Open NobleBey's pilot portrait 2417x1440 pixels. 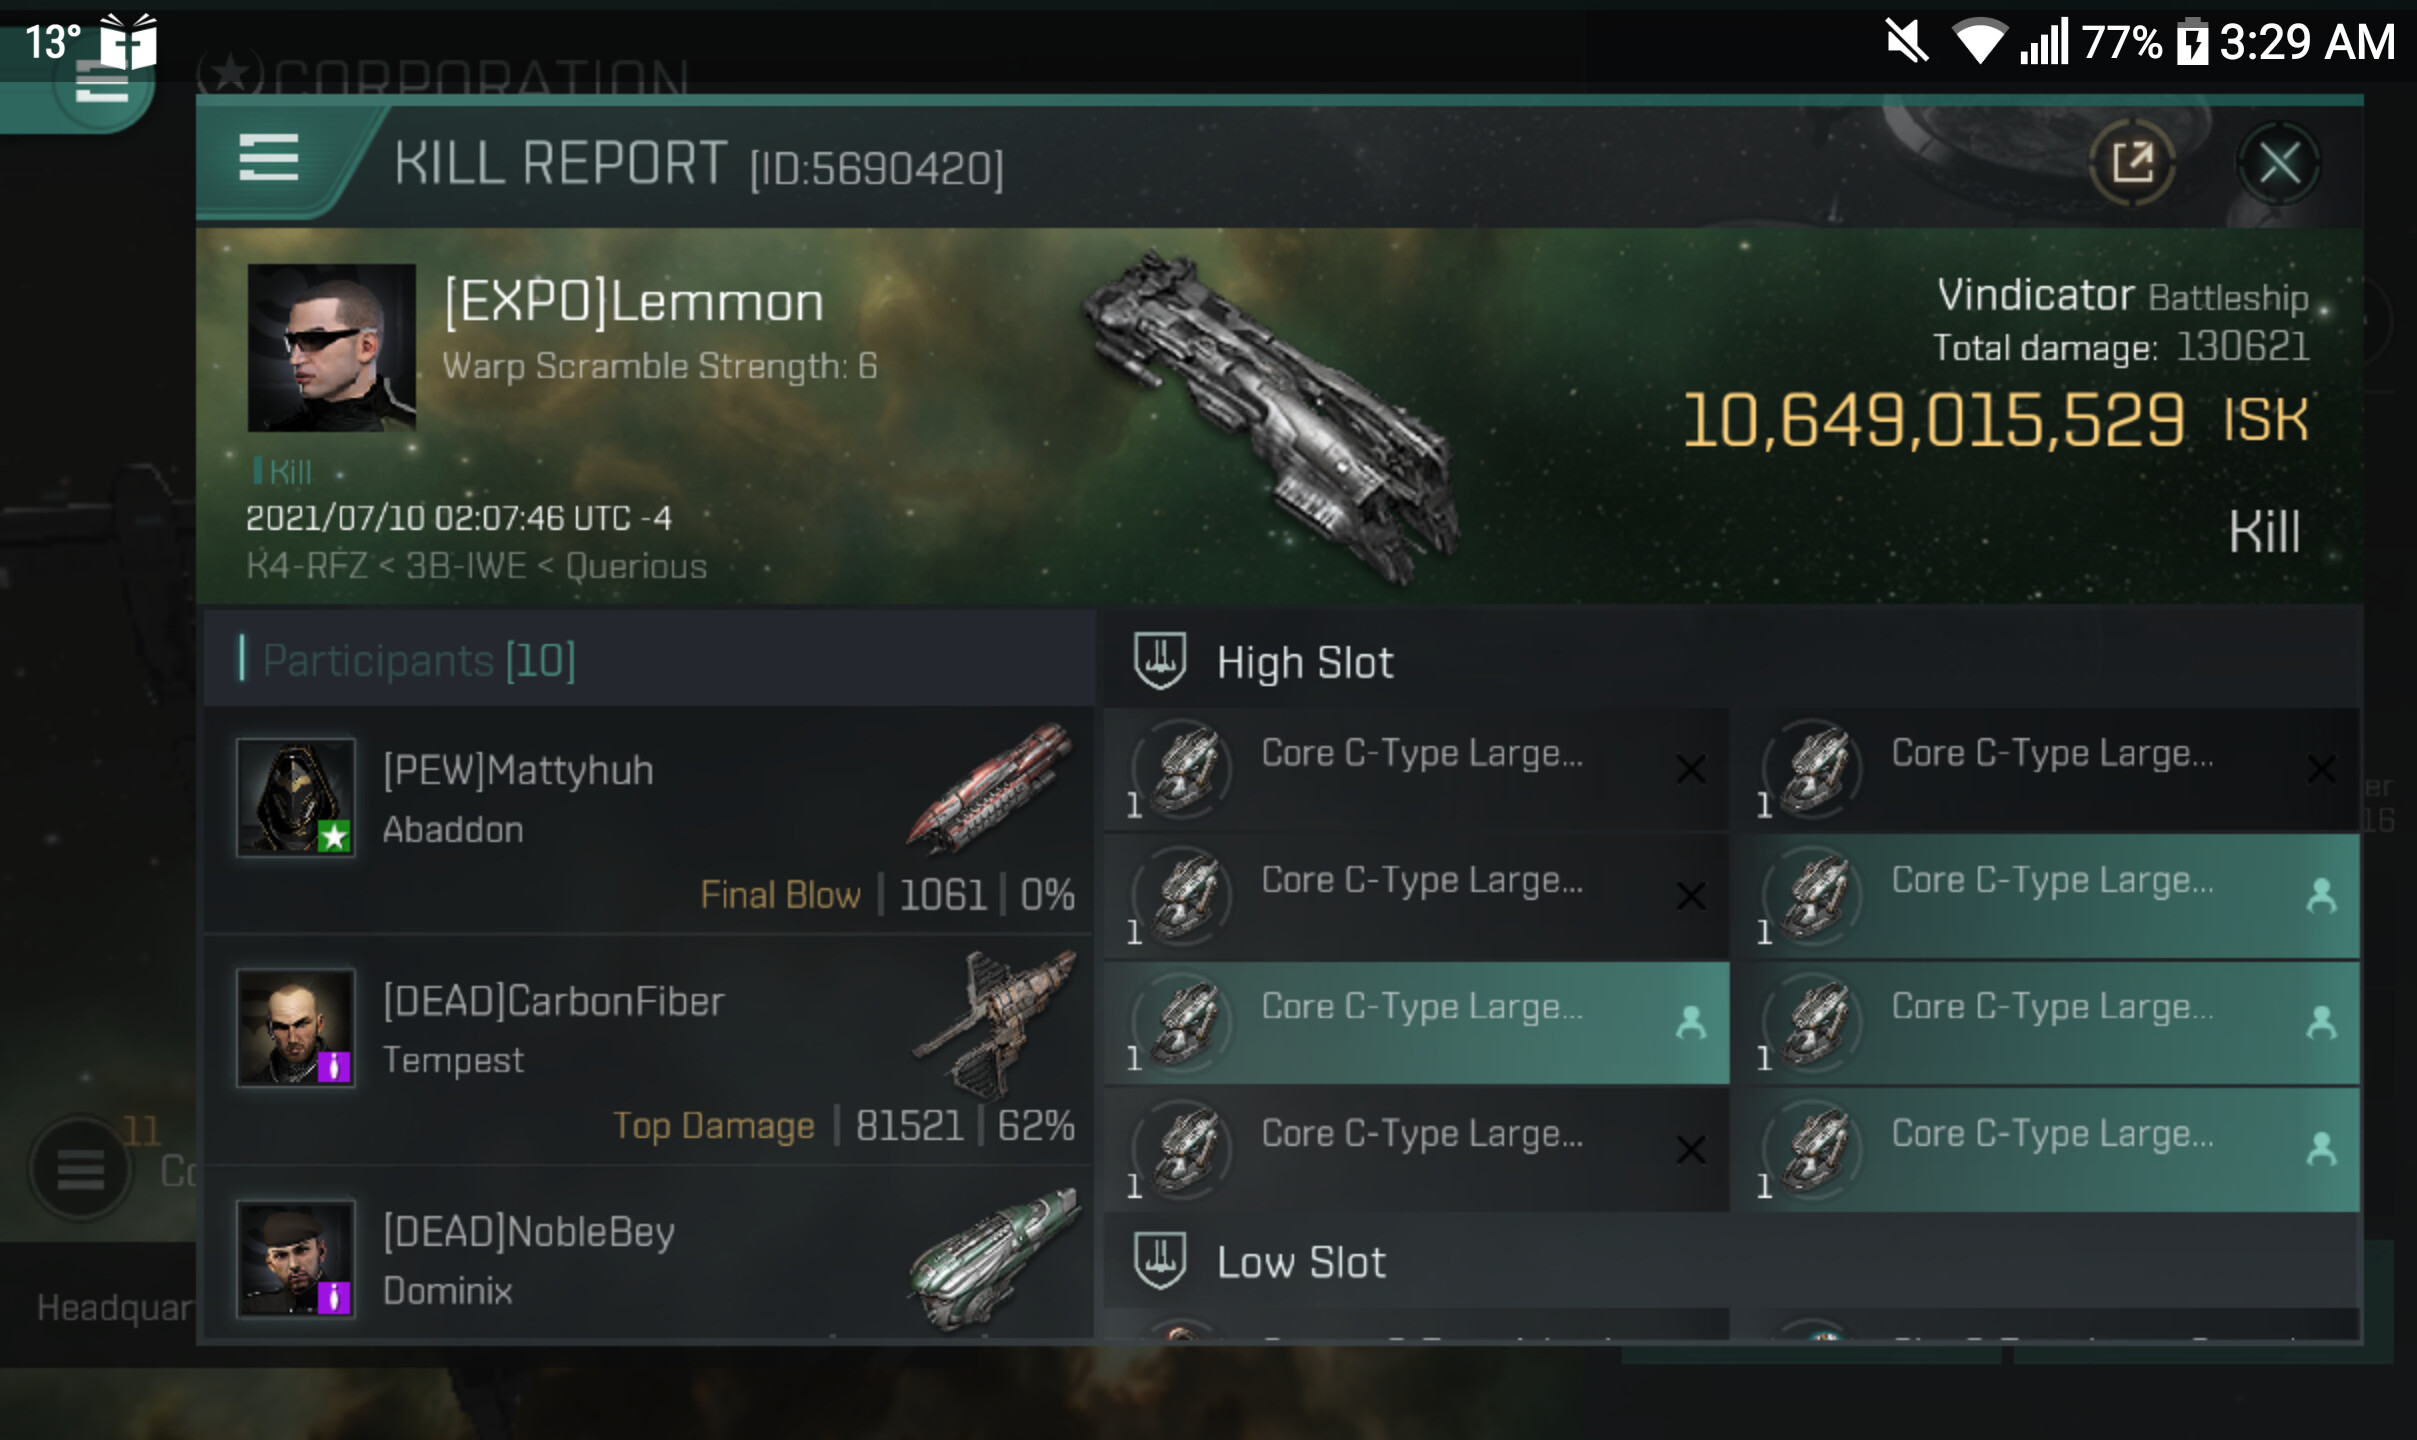[x=296, y=1259]
